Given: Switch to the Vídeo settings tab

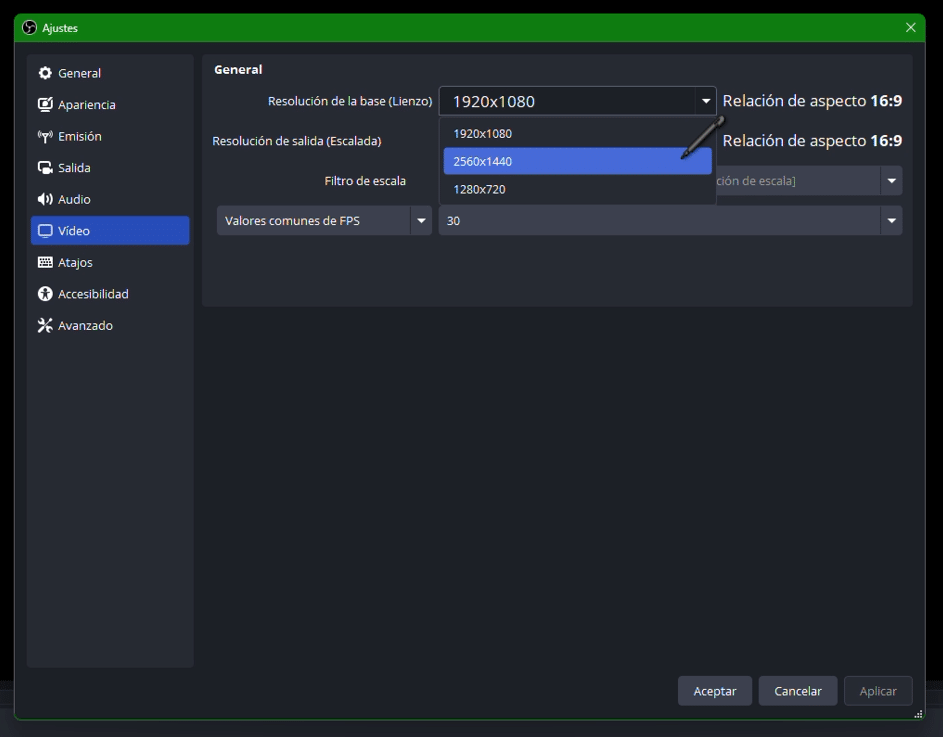Looking at the screenshot, I should pyautogui.click(x=109, y=231).
